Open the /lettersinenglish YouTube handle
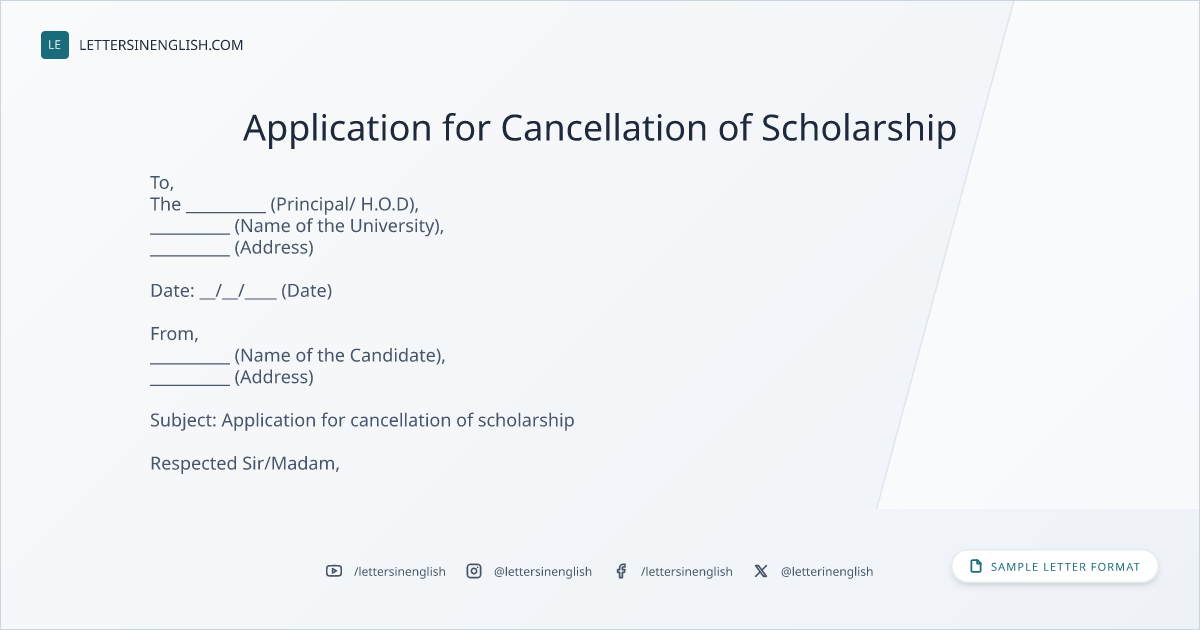1200x630 pixels. click(400, 572)
